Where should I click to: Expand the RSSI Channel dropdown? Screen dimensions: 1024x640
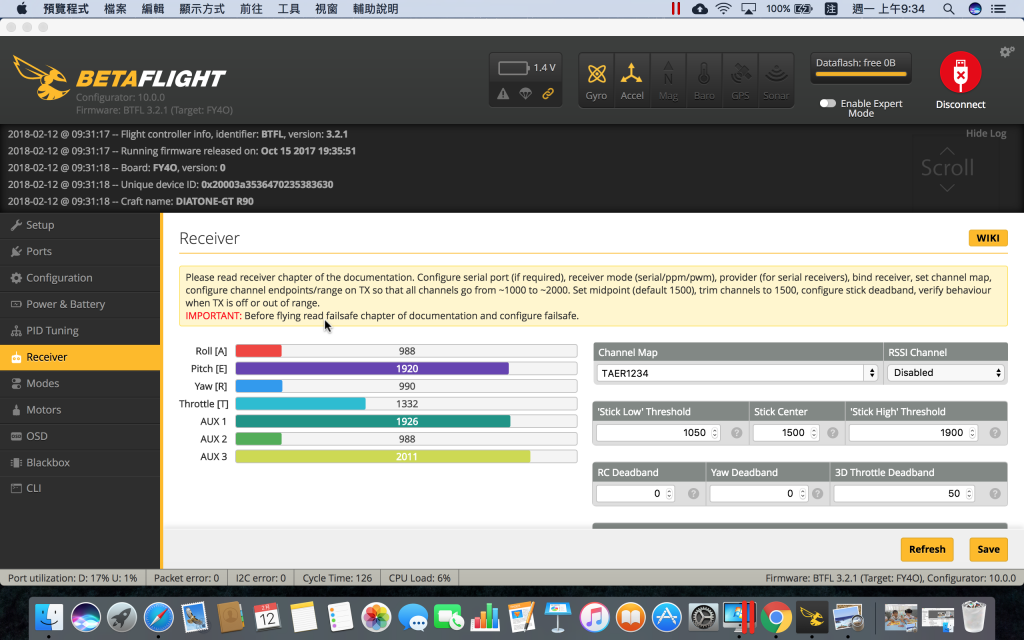pos(945,373)
